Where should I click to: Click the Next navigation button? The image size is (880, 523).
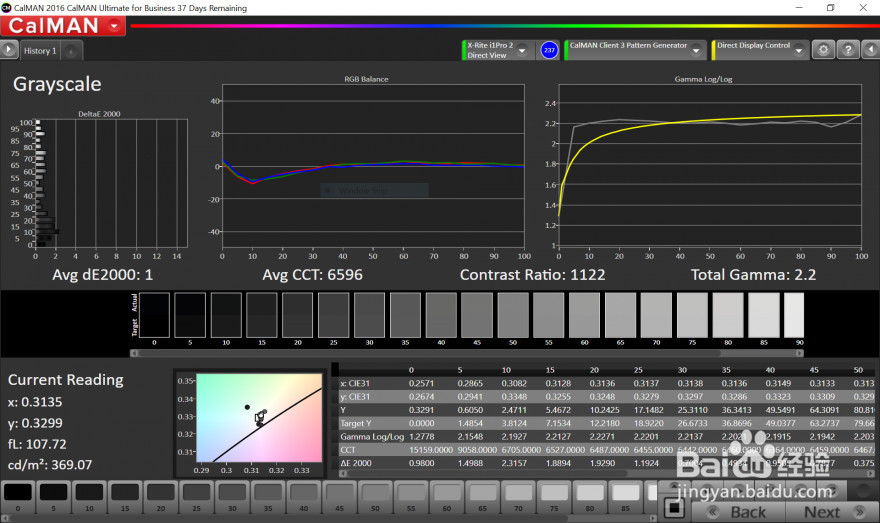point(832,512)
